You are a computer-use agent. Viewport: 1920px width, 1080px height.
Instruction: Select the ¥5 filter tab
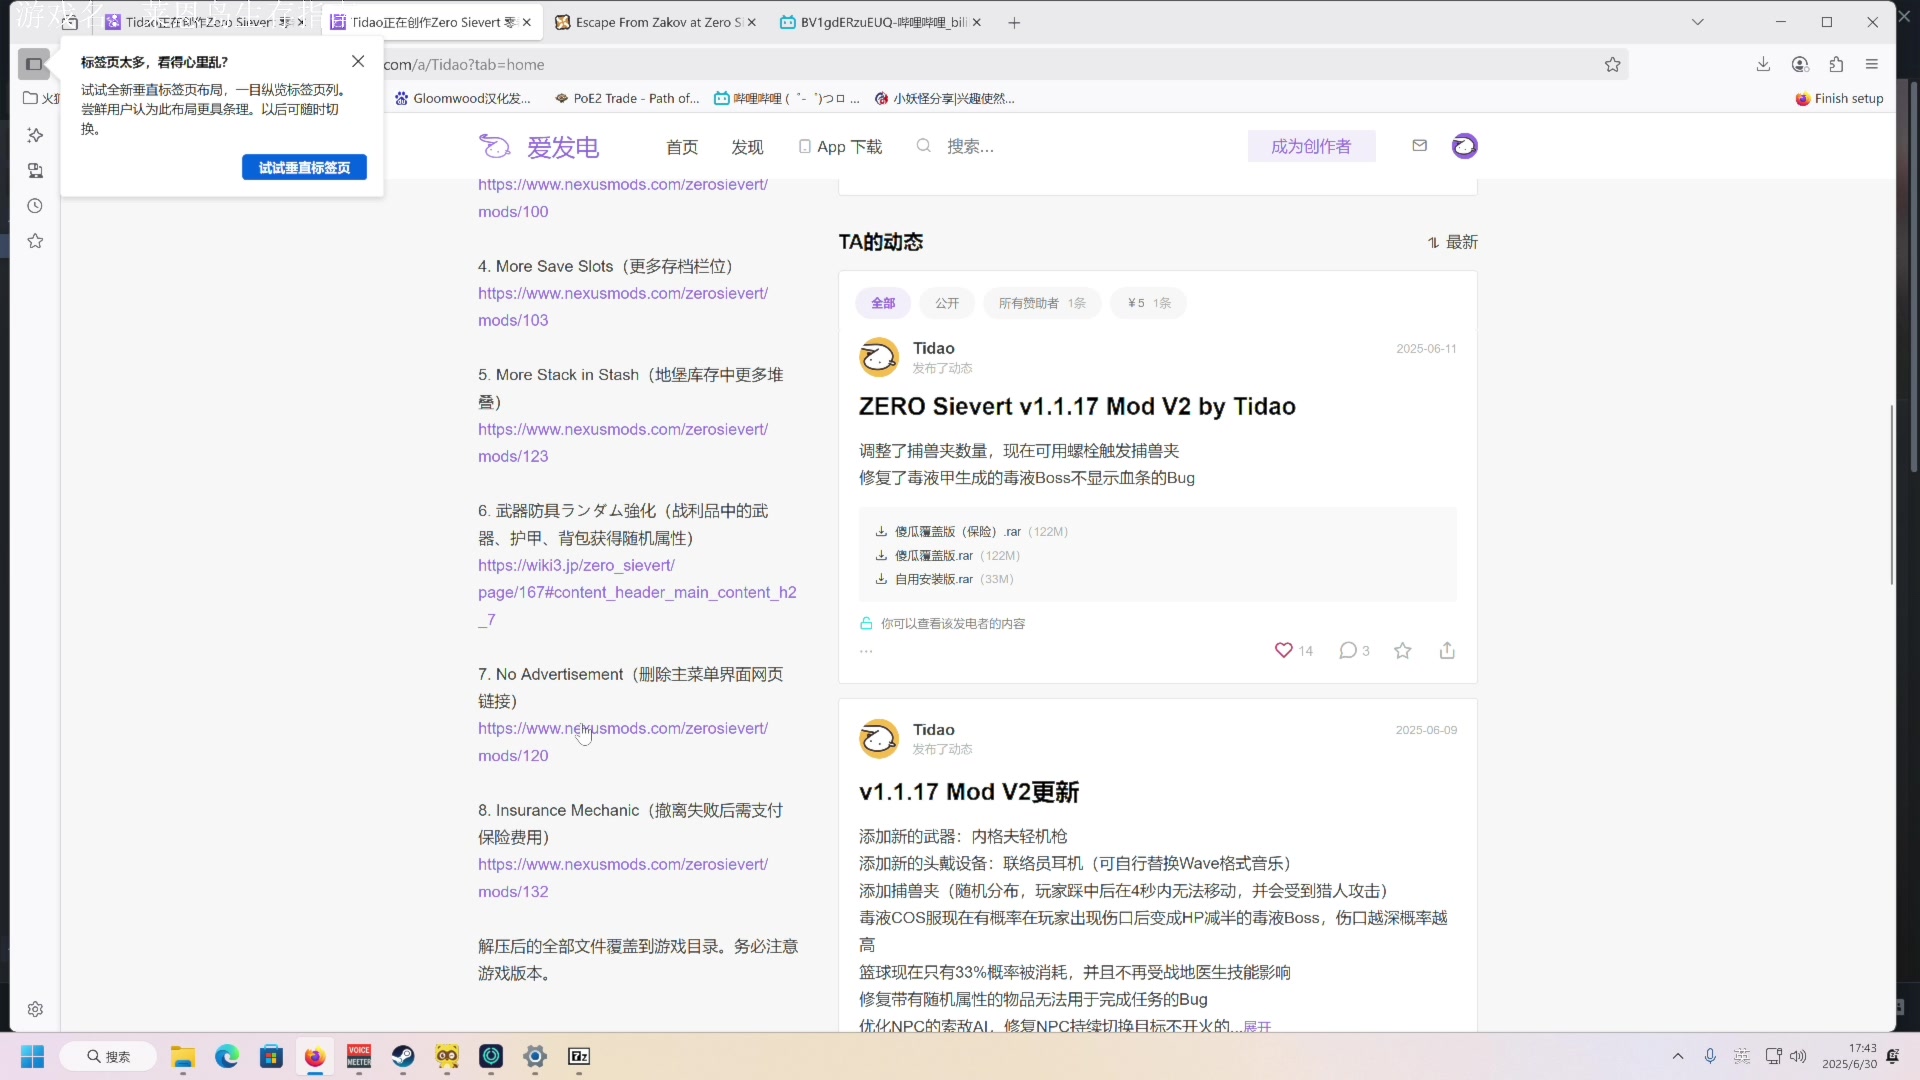[x=1149, y=303]
